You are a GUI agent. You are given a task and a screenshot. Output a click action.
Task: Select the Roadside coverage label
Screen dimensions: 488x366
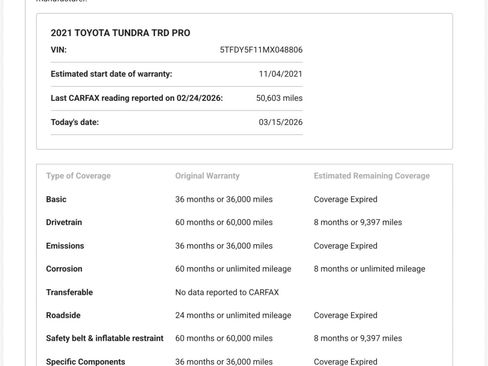pyautogui.click(x=63, y=315)
